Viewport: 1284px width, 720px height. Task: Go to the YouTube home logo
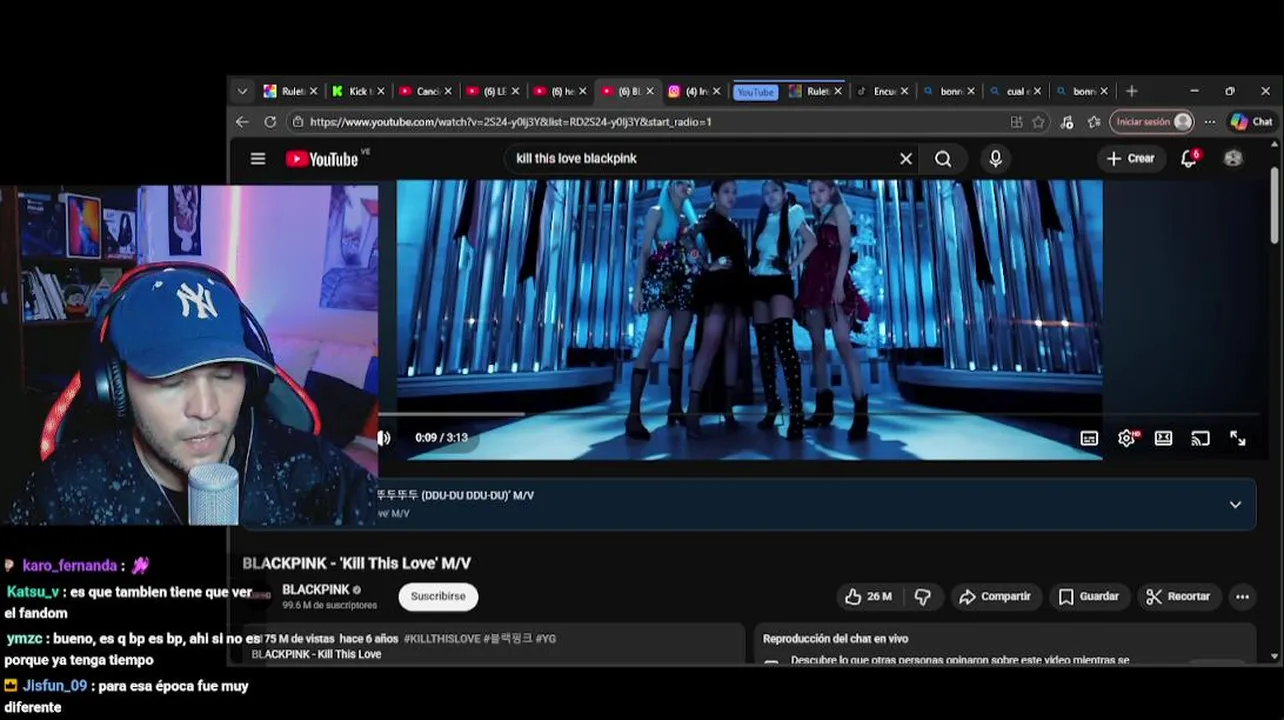click(x=322, y=159)
